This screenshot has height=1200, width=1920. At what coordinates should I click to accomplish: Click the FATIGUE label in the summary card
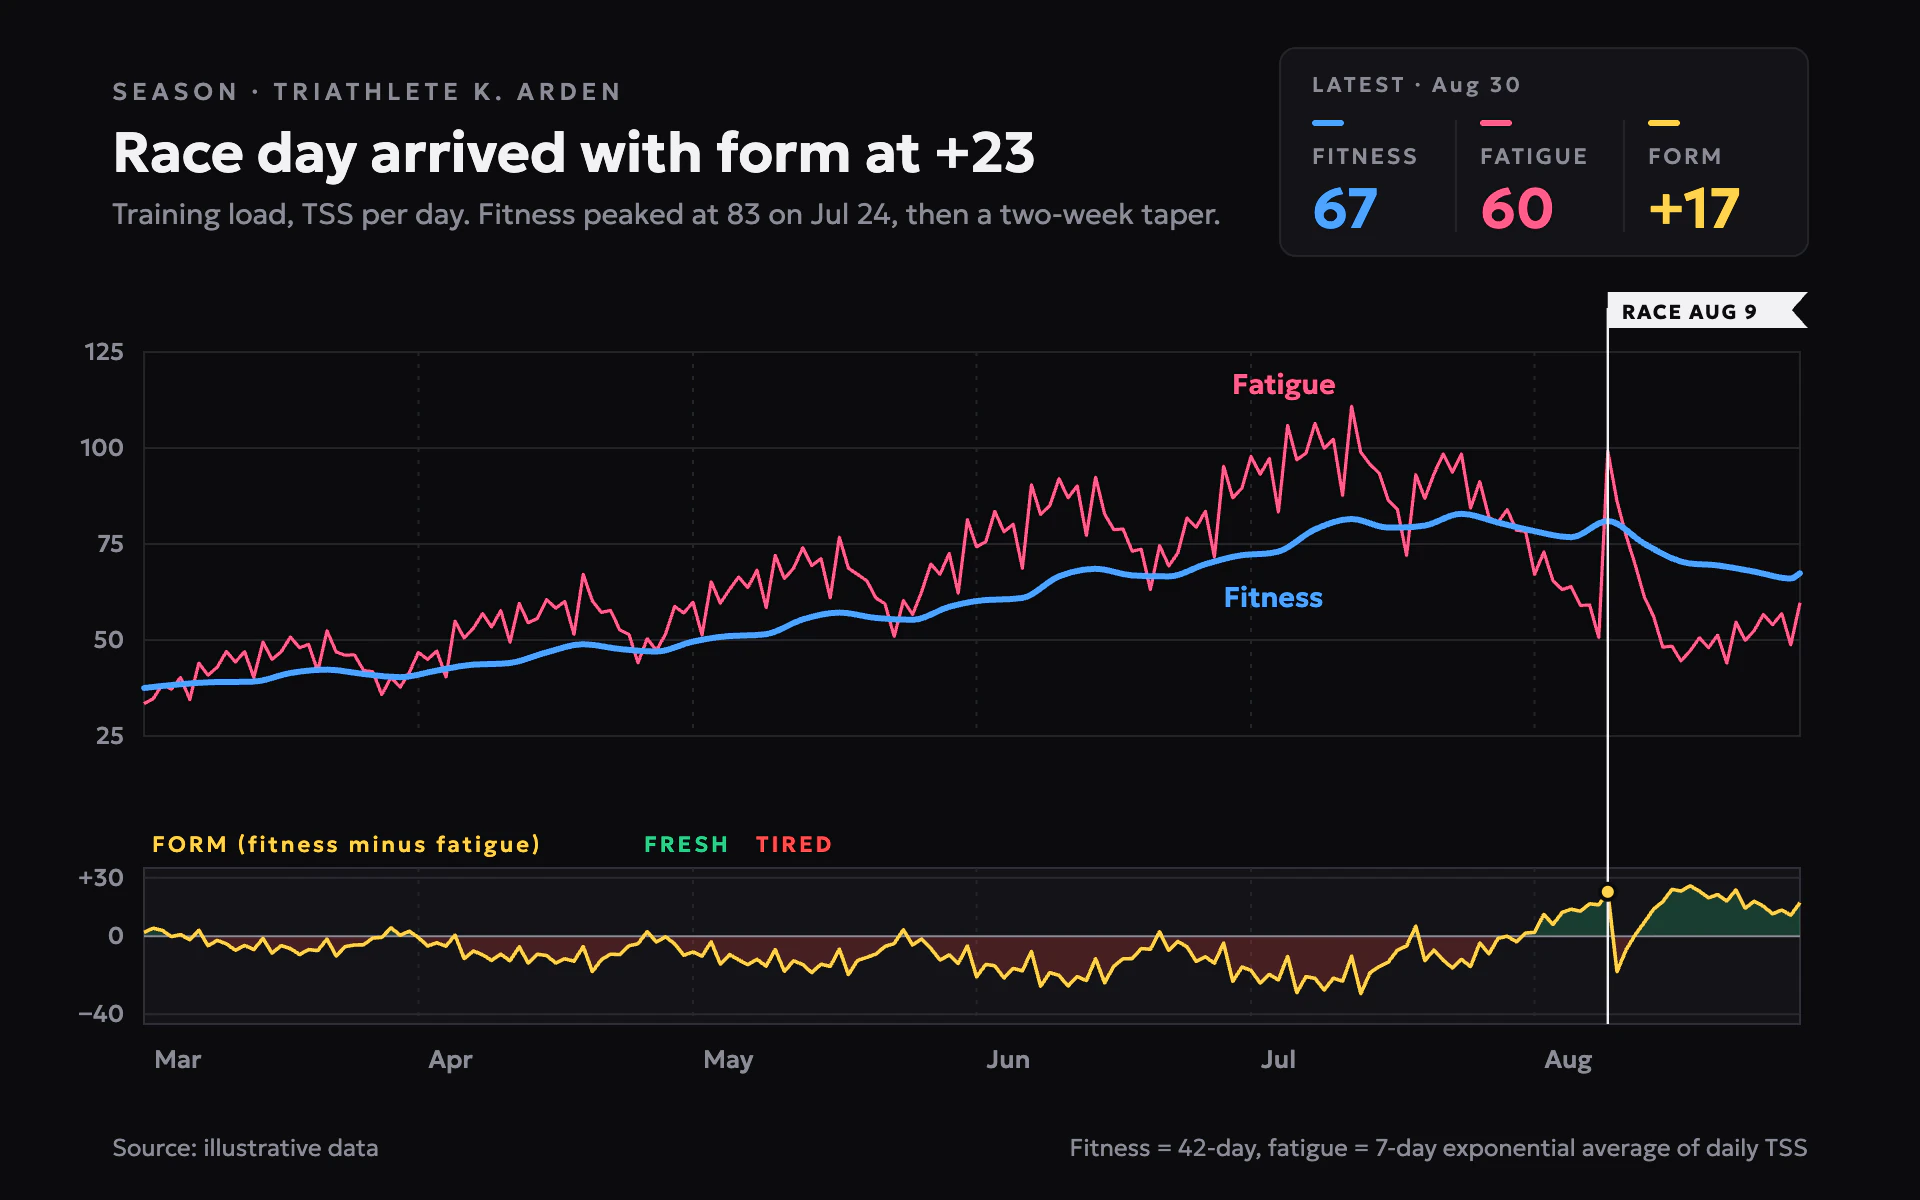coord(1533,157)
